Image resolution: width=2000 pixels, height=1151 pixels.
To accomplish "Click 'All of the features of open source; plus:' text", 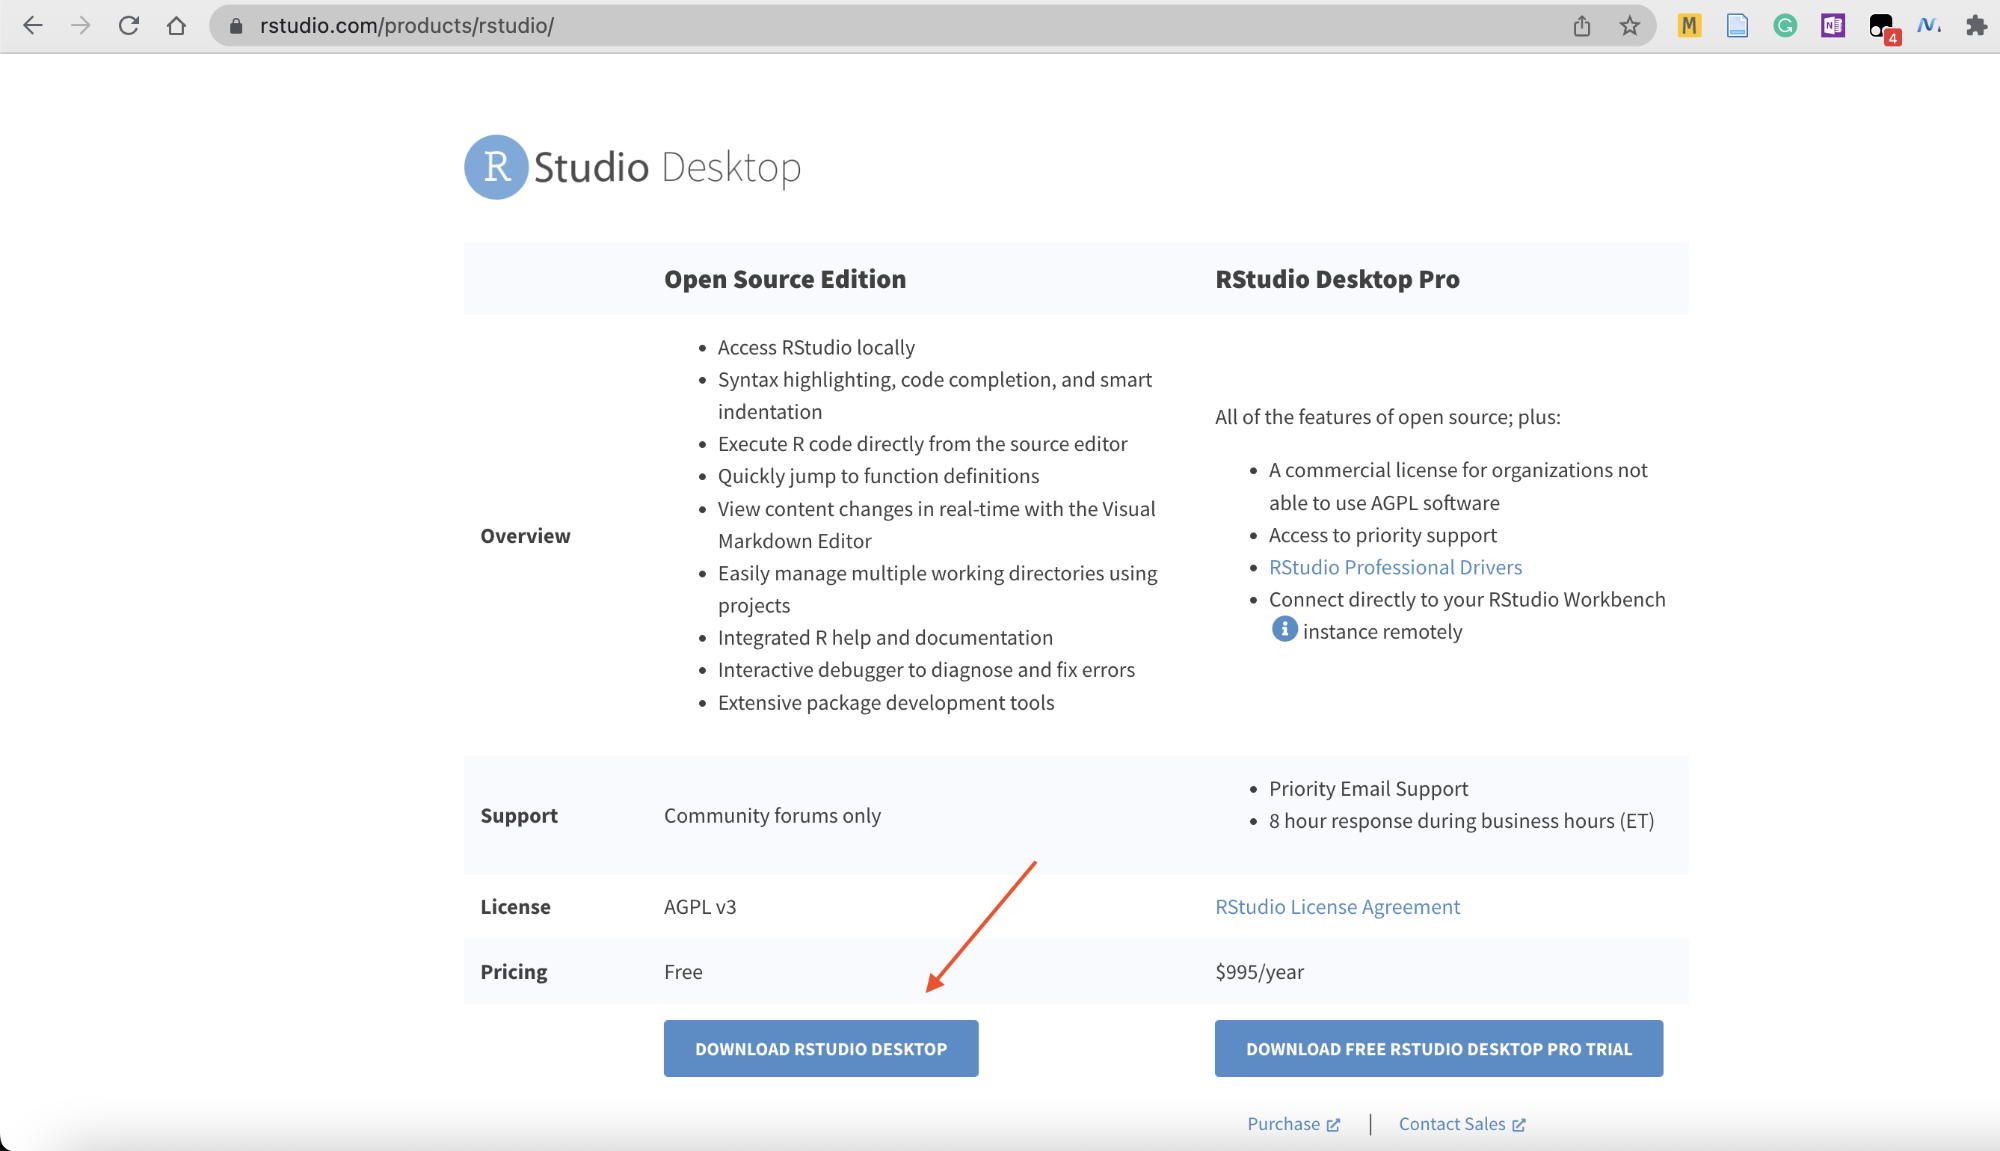I will point(1387,416).
